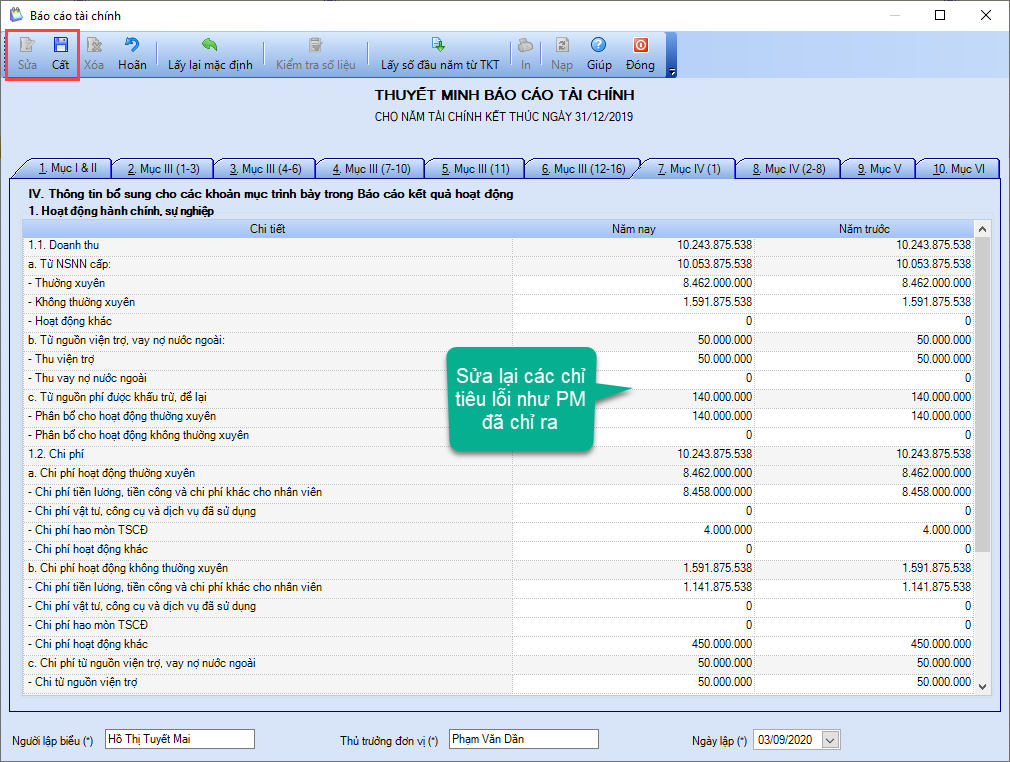
Task: Open help with the Giúp icon
Action: (599, 54)
